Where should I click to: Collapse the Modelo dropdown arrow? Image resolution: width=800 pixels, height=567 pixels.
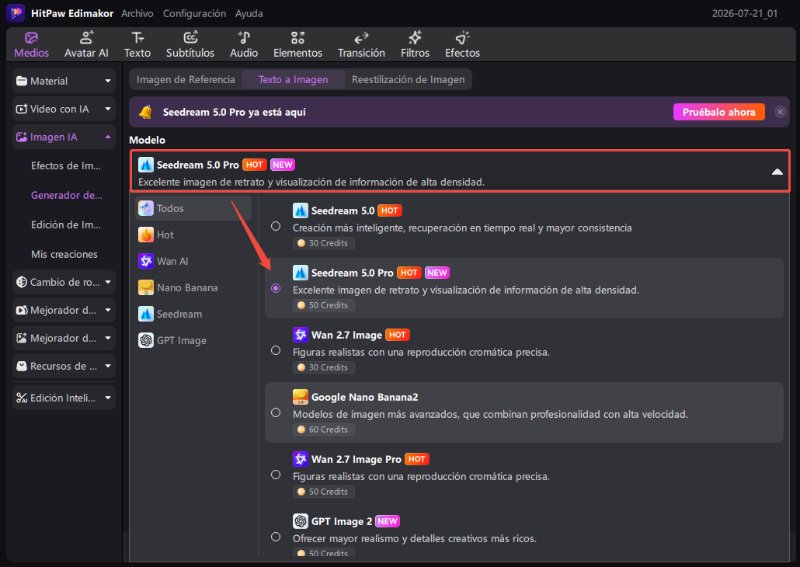[777, 172]
